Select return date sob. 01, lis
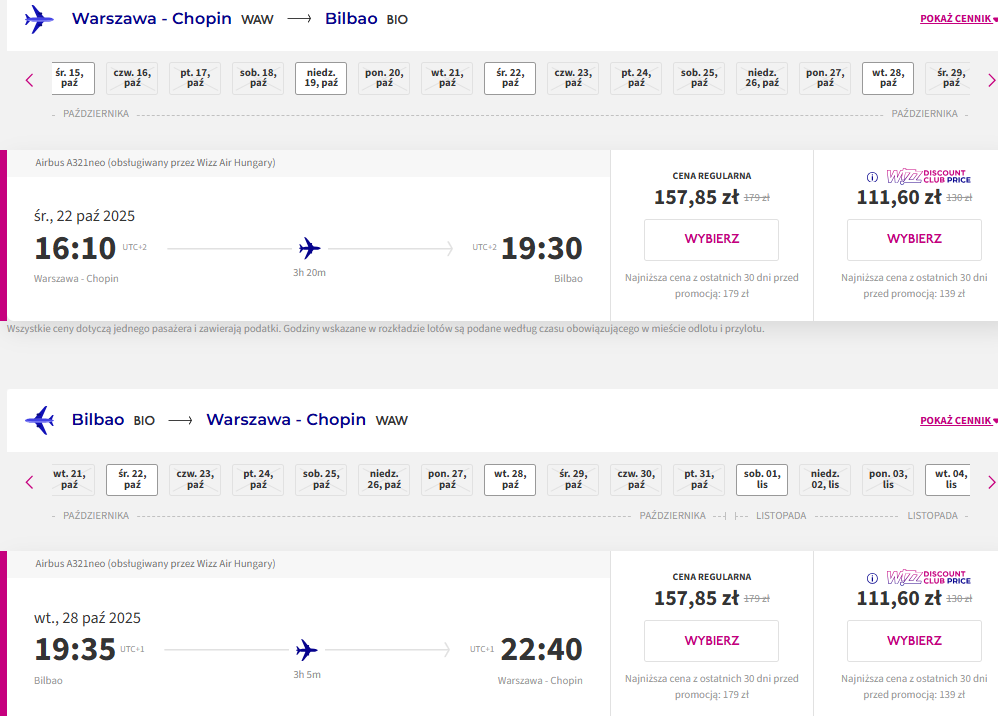Screen dimensions: 998x716 point(762,479)
